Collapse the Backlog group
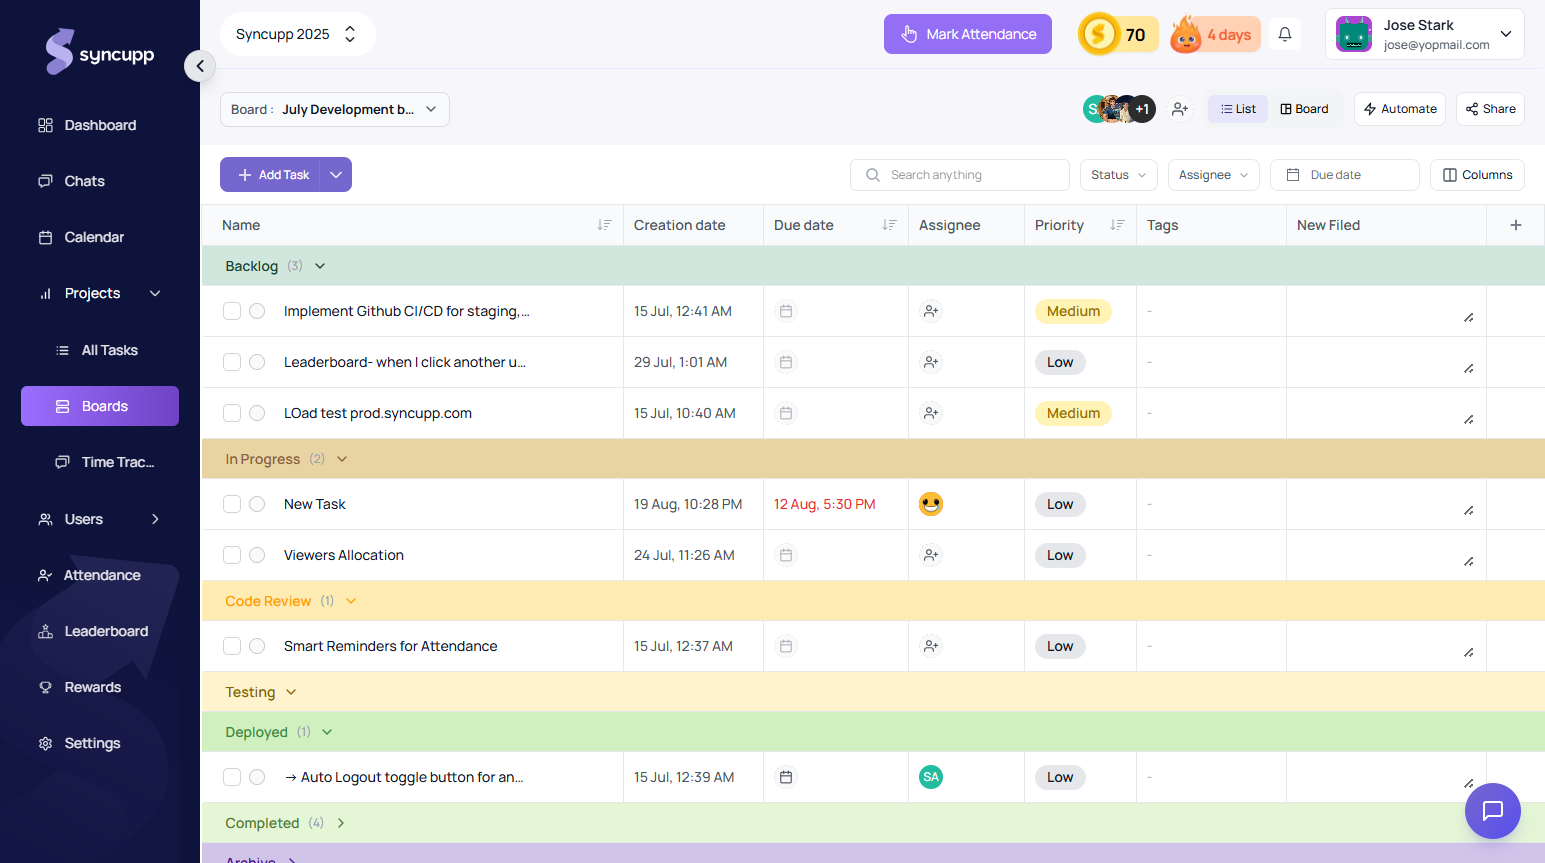The width and height of the screenshot is (1545, 863). (320, 266)
